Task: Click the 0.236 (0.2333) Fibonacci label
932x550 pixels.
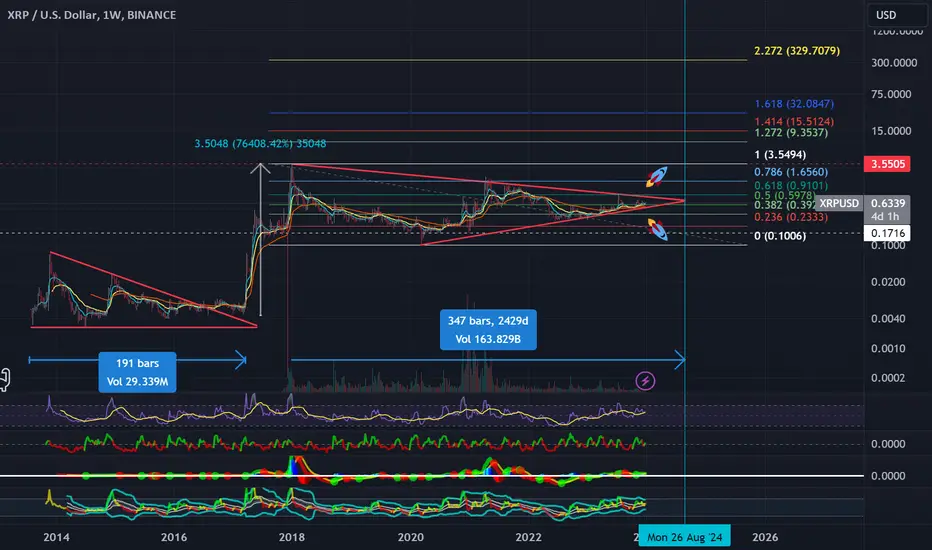Action: [x=791, y=217]
